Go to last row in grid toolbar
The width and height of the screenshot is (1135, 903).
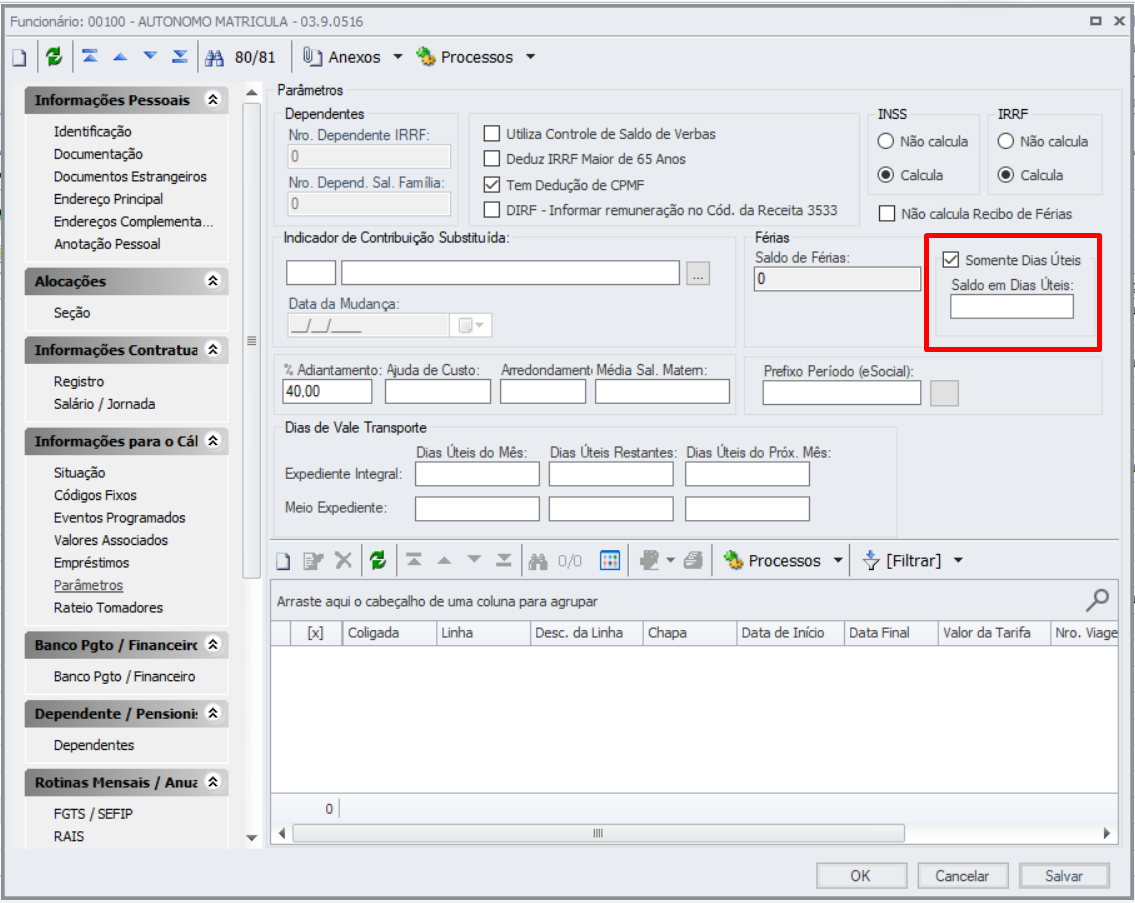503,560
